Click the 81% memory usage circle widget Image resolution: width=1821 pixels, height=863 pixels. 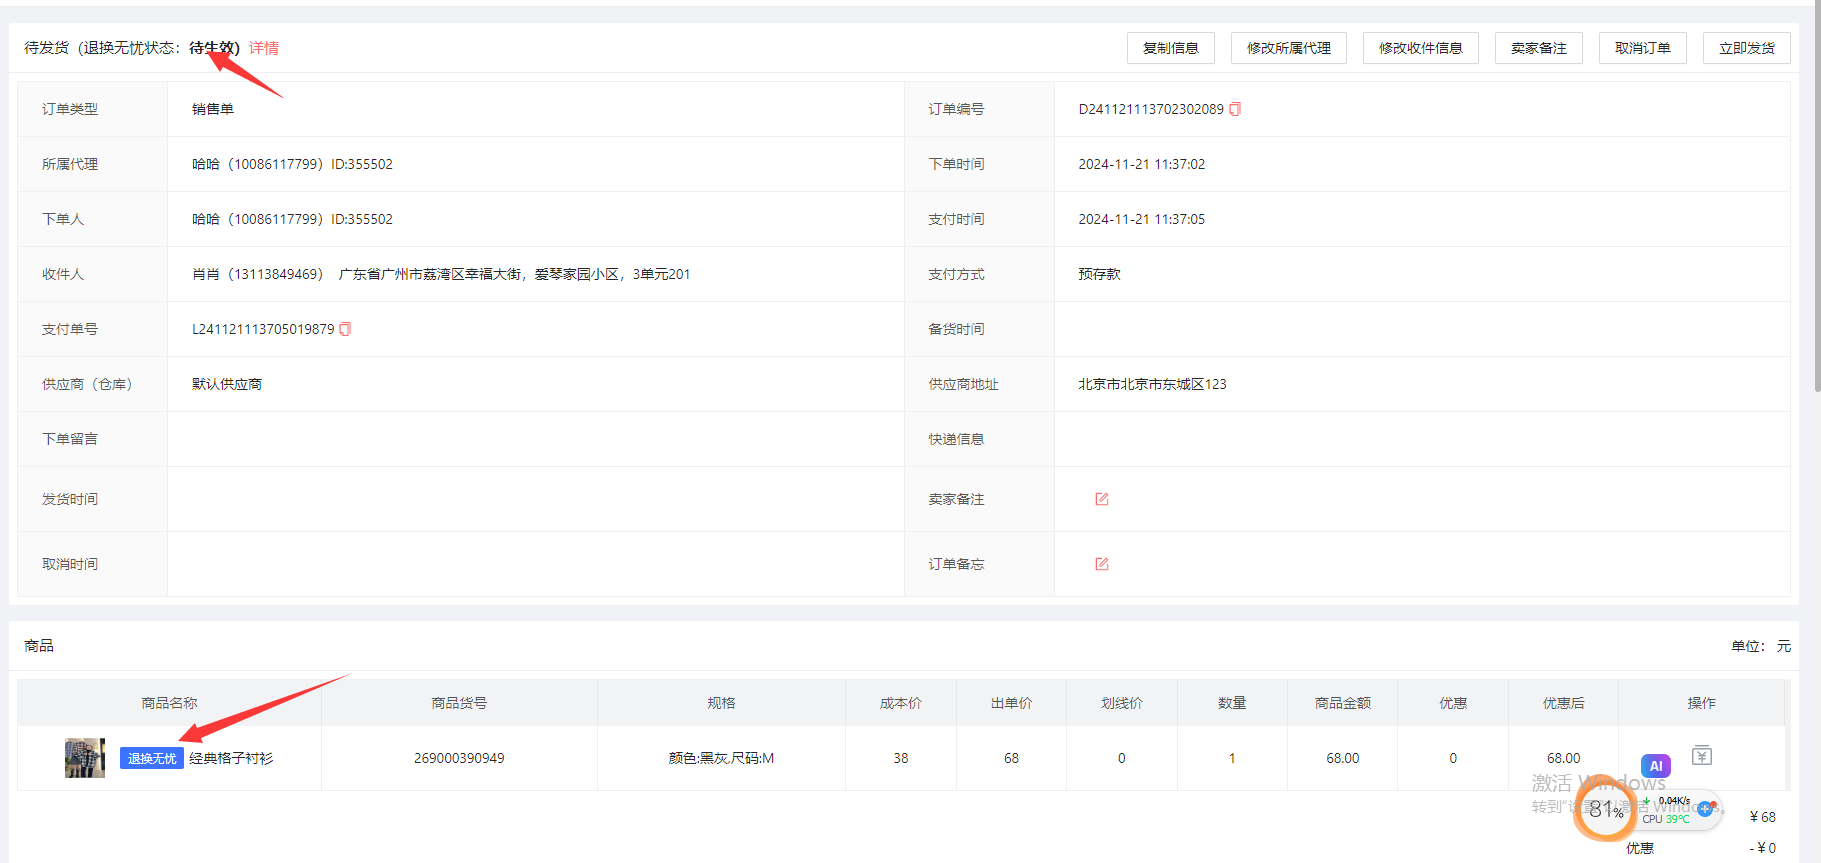(1605, 810)
